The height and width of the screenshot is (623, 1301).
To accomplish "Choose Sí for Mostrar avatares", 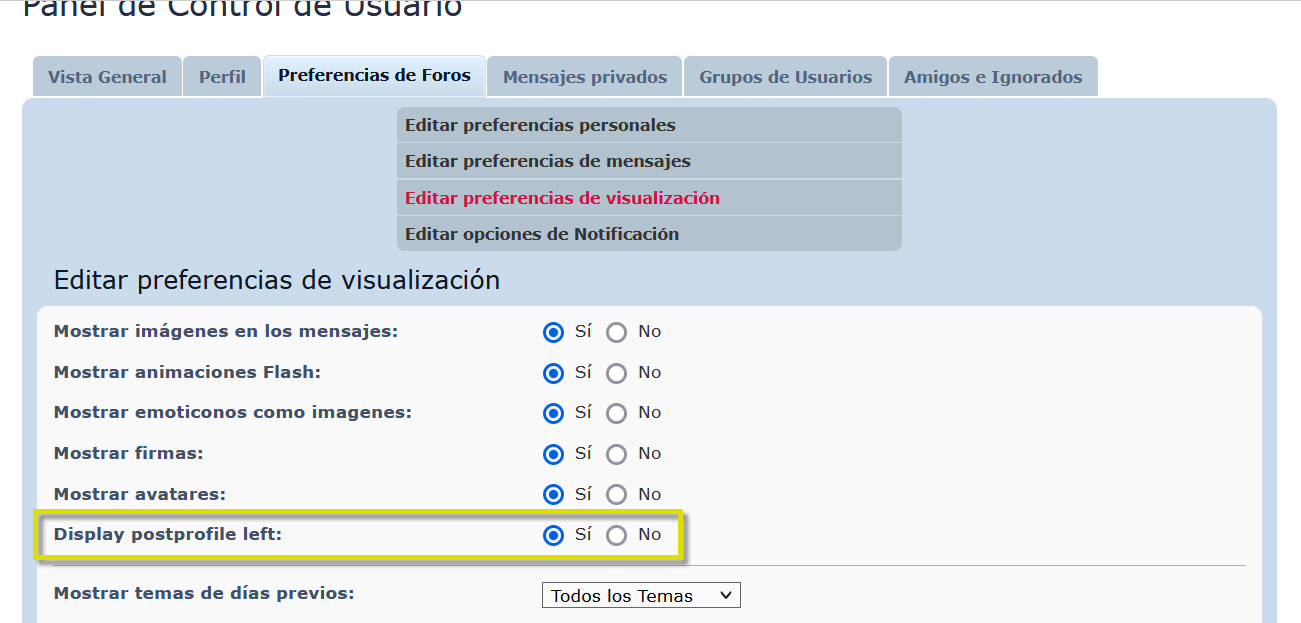I will point(553,495).
